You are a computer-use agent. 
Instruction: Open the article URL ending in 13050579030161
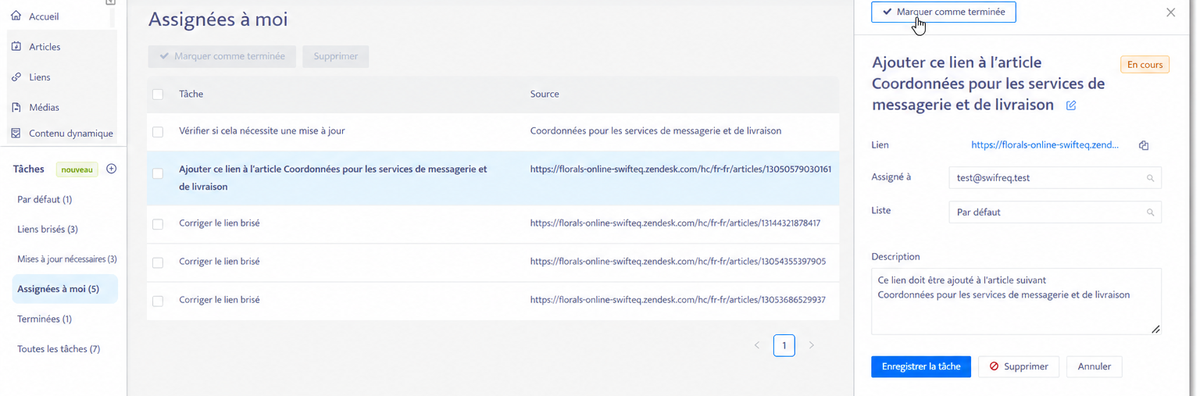pyautogui.click(x=681, y=169)
